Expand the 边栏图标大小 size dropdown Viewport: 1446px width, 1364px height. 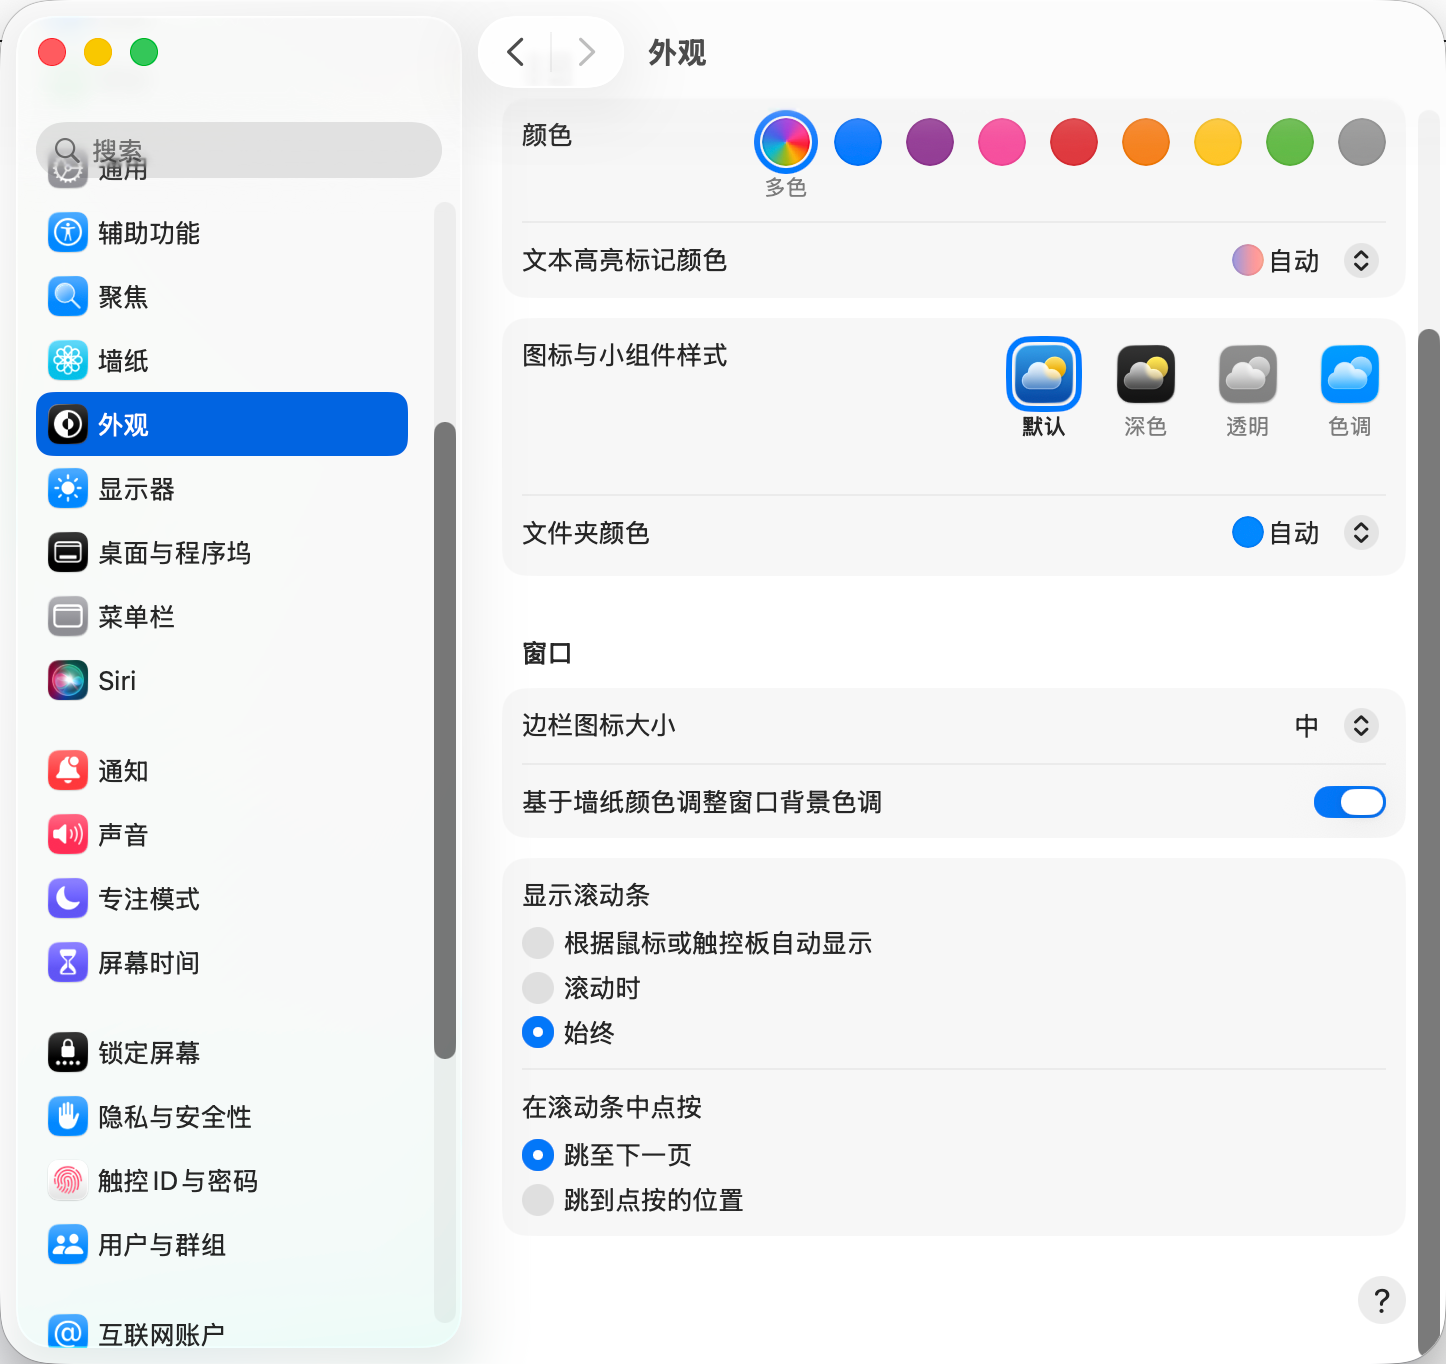(1360, 726)
